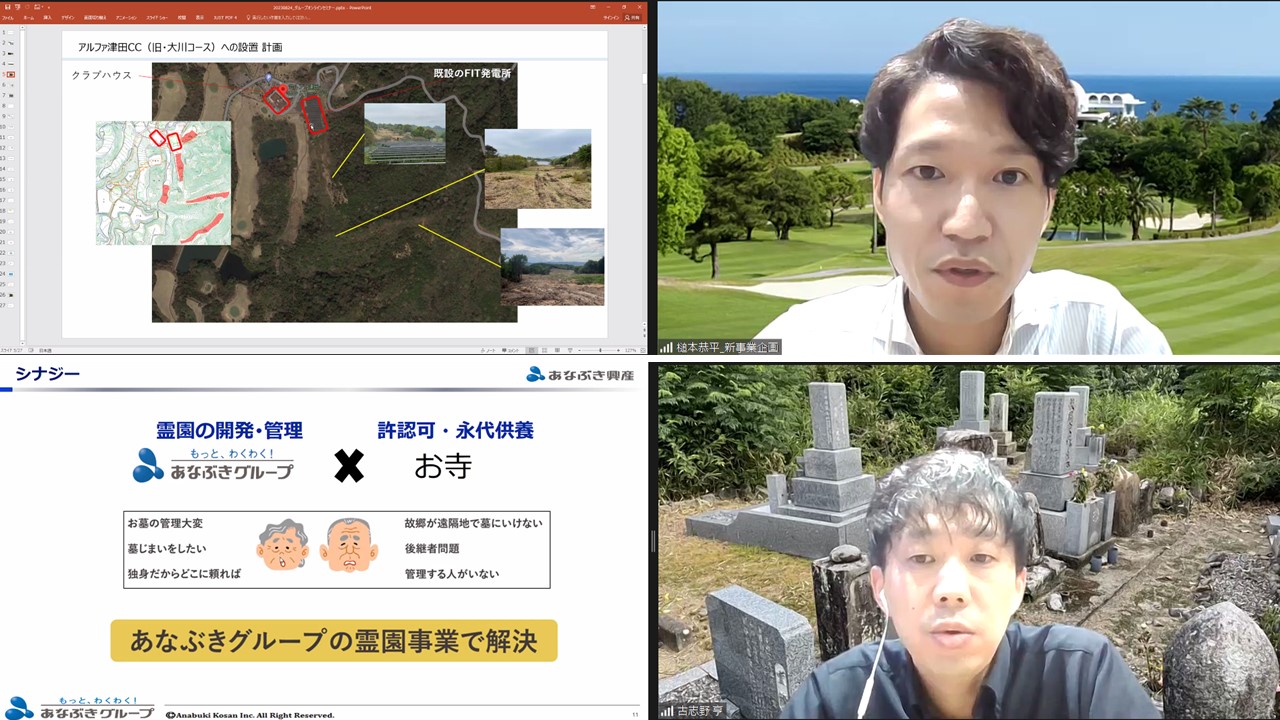Click the black X multiplication symbol

click(348, 466)
